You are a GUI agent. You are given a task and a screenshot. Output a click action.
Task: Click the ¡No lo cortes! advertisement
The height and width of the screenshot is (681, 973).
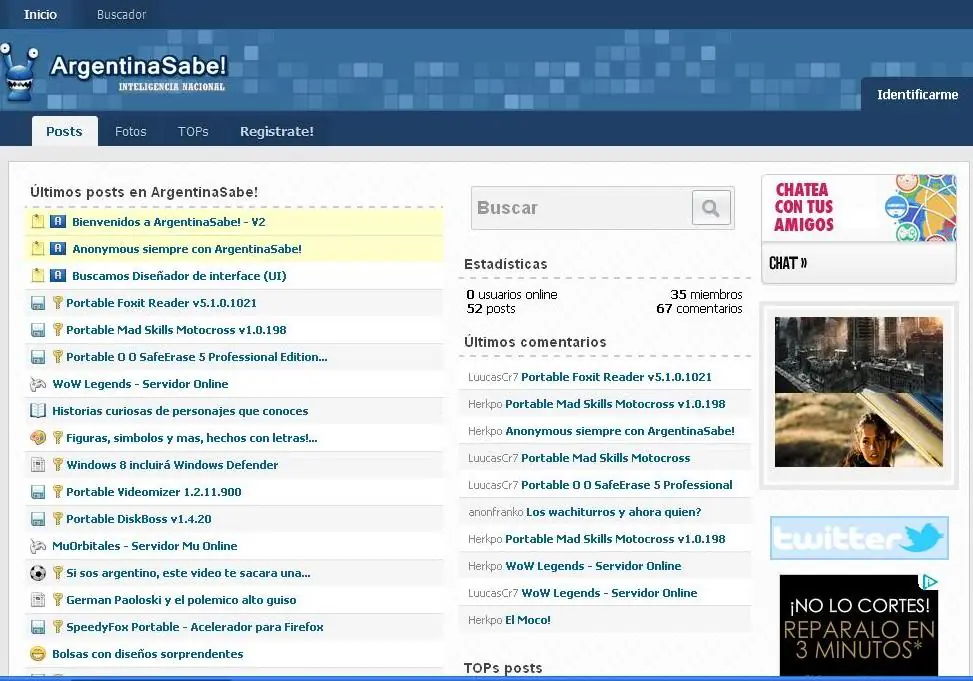click(859, 625)
